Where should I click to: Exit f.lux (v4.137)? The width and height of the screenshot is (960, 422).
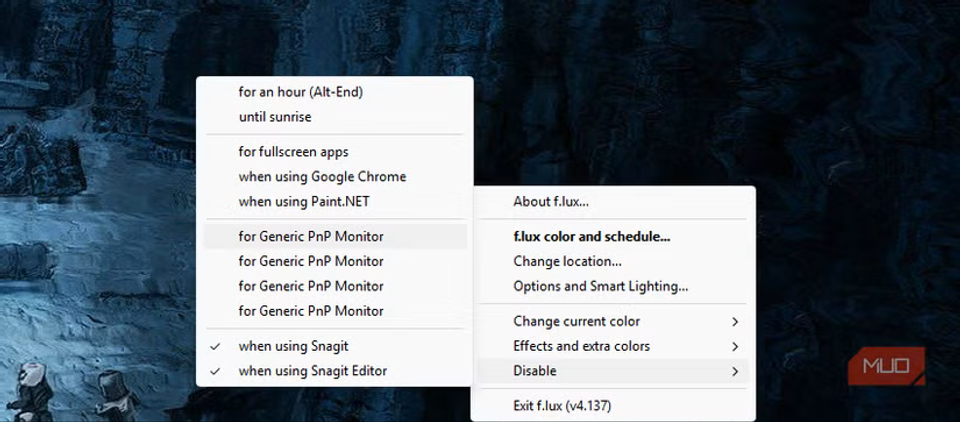[x=562, y=406]
